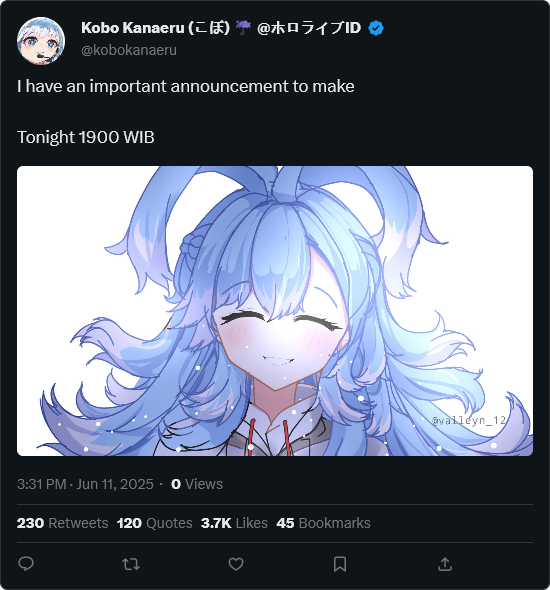Open Kobo Kanaeru's round profile avatar
550x590 pixels.
pyautogui.click(x=41, y=41)
